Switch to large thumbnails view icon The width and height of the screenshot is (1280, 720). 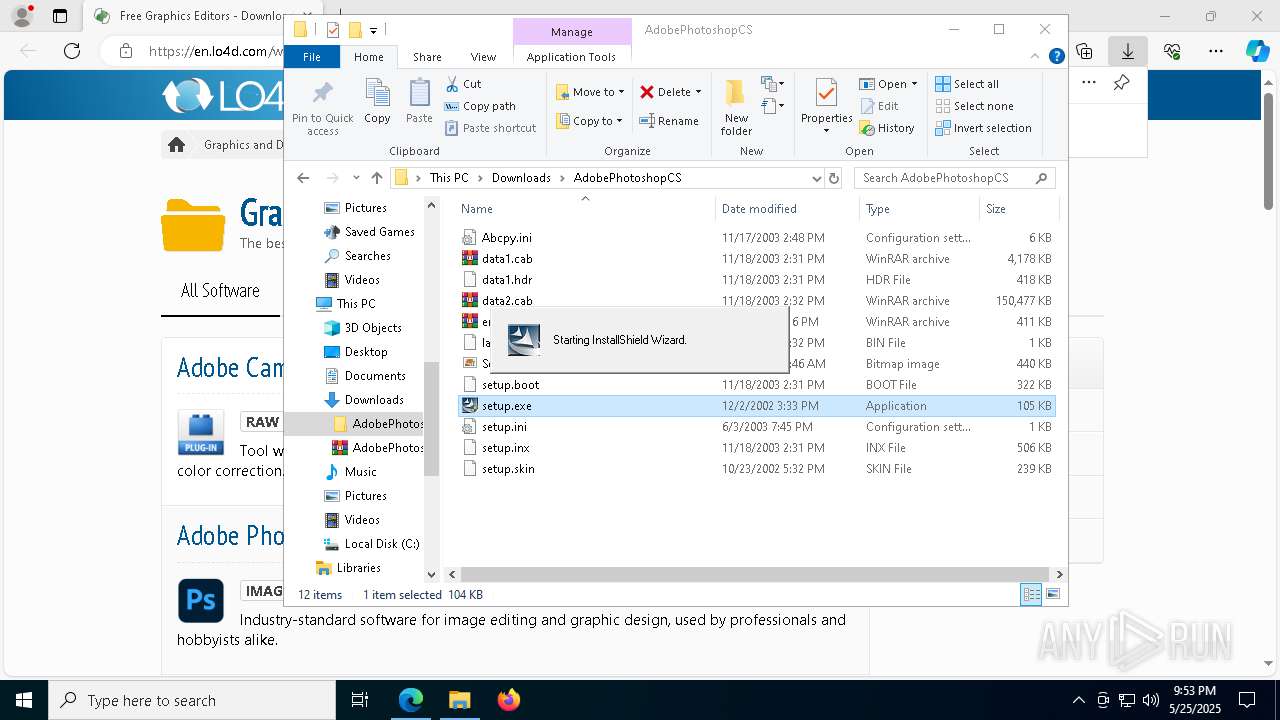(x=1052, y=595)
